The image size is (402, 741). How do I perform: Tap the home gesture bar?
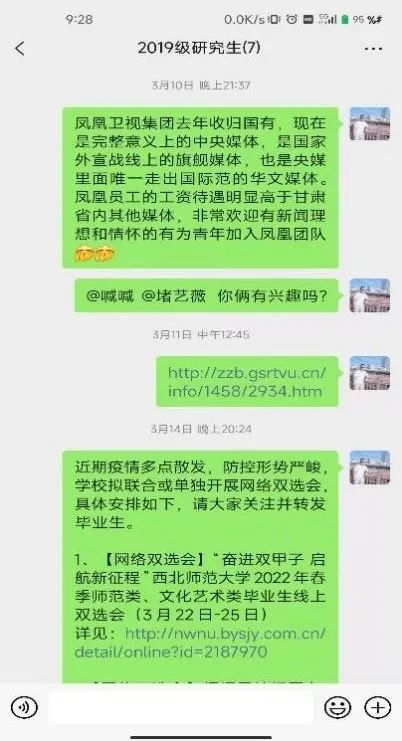[x=201, y=737]
